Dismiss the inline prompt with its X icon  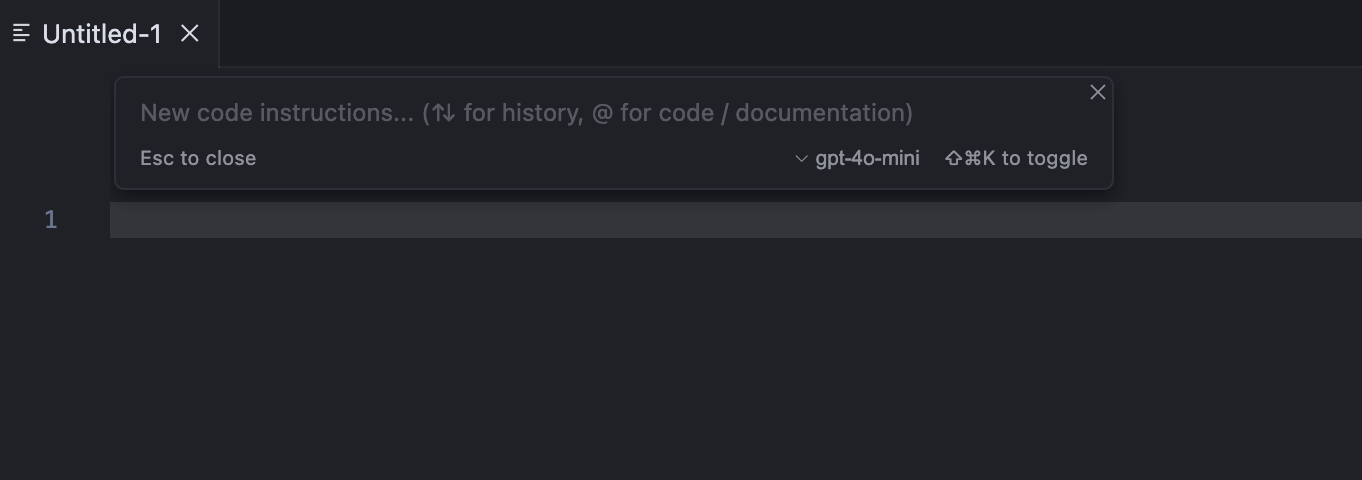tap(1097, 92)
